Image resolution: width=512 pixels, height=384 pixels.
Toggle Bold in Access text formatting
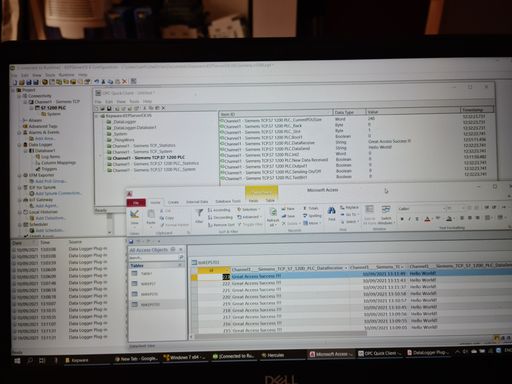[402, 219]
